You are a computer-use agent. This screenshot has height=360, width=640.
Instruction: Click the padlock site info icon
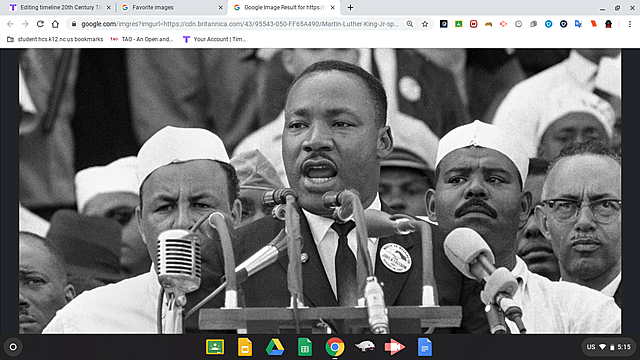tap(74, 24)
